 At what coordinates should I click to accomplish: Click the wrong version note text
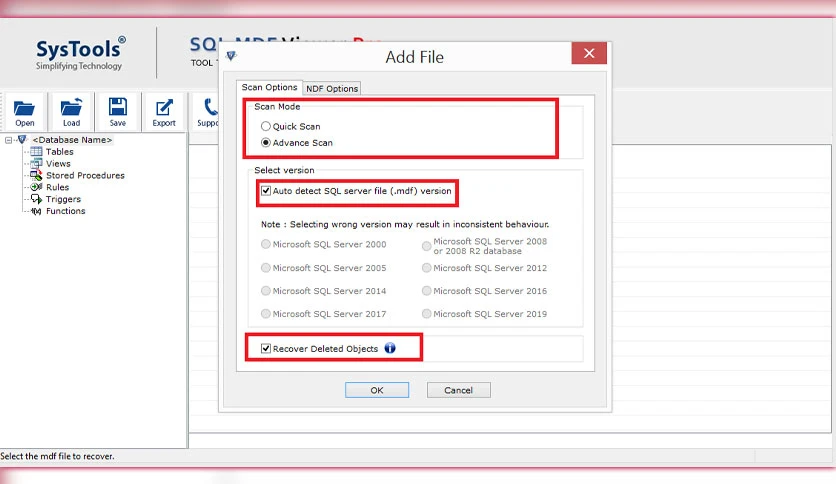405,224
